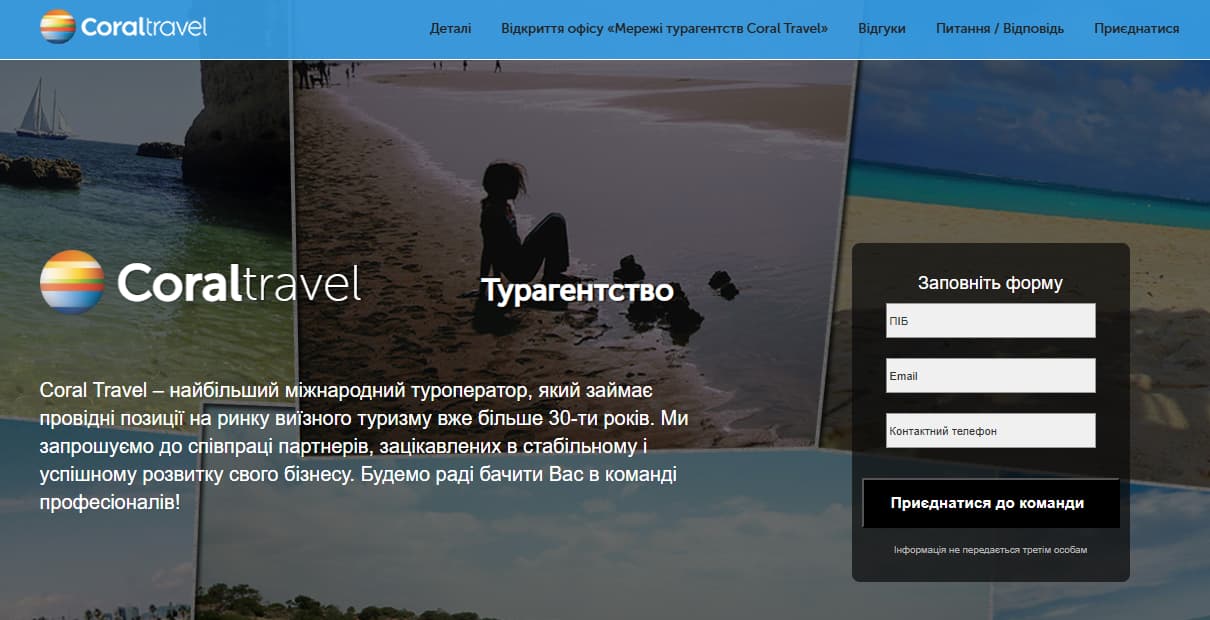The width and height of the screenshot is (1210, 620).
Task: Focus the ПІБ name field
Action: pos(990,321)
